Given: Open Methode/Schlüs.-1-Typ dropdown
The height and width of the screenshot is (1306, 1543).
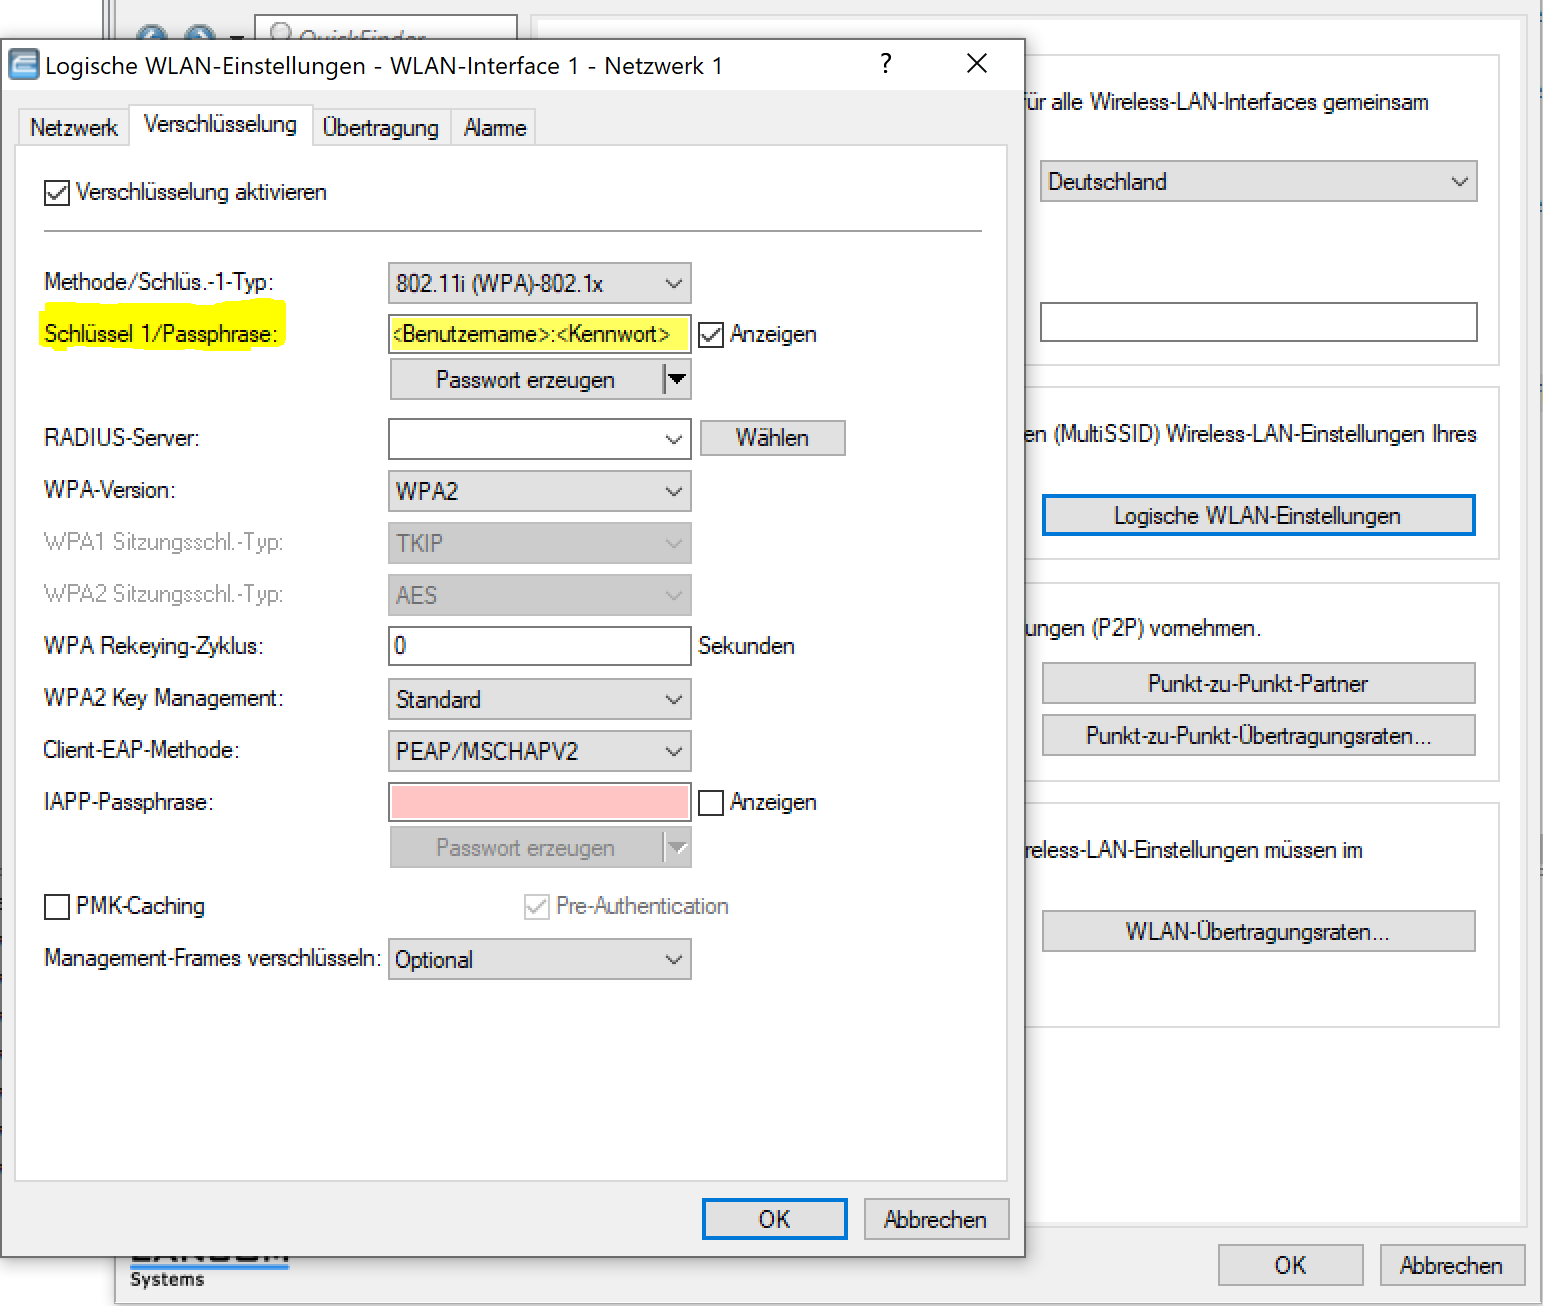Looking at the screenshot, I should click(x=539, y=284).
